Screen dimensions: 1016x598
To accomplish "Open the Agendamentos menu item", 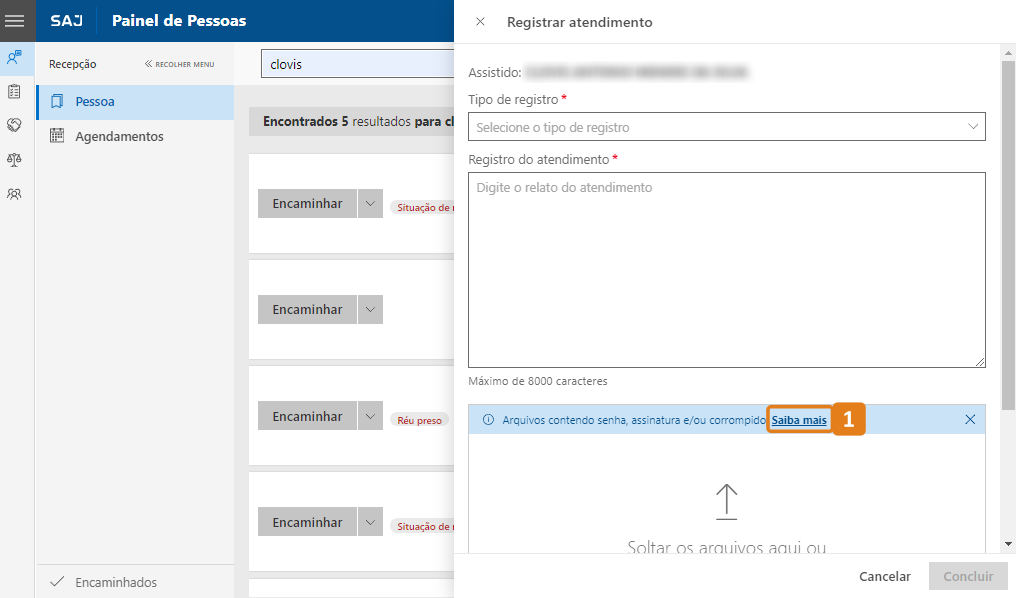I will [135, 136].
